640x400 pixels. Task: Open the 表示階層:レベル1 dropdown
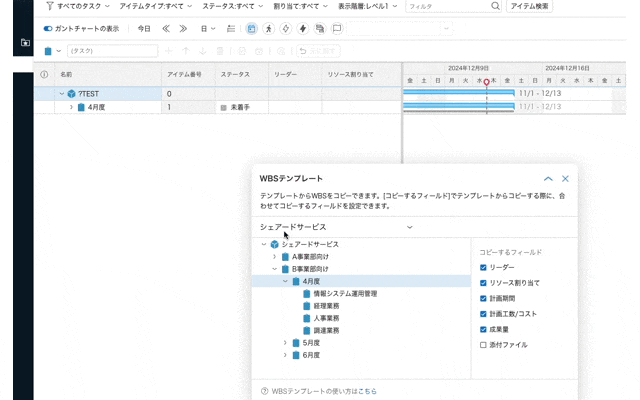367,6
